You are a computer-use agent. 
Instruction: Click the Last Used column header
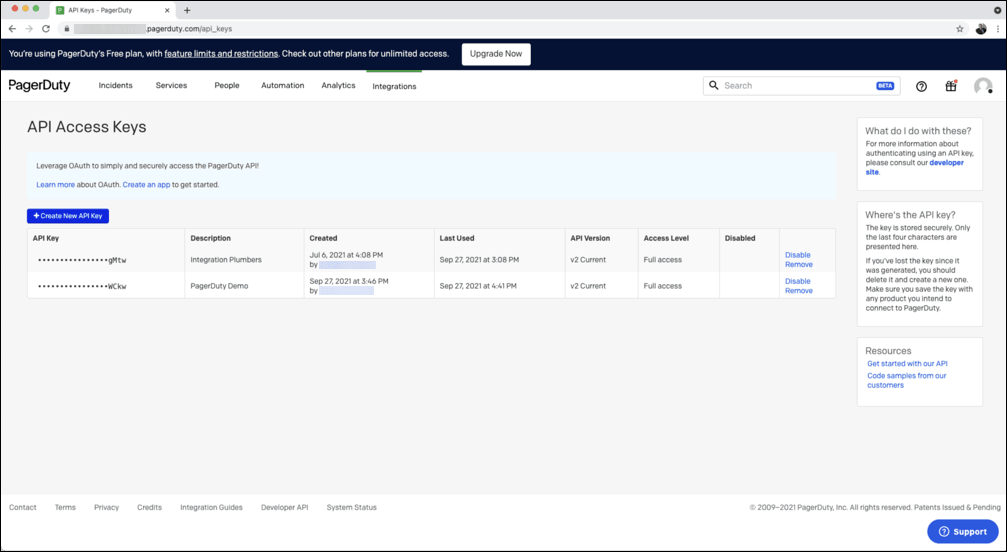coord(457,238)
